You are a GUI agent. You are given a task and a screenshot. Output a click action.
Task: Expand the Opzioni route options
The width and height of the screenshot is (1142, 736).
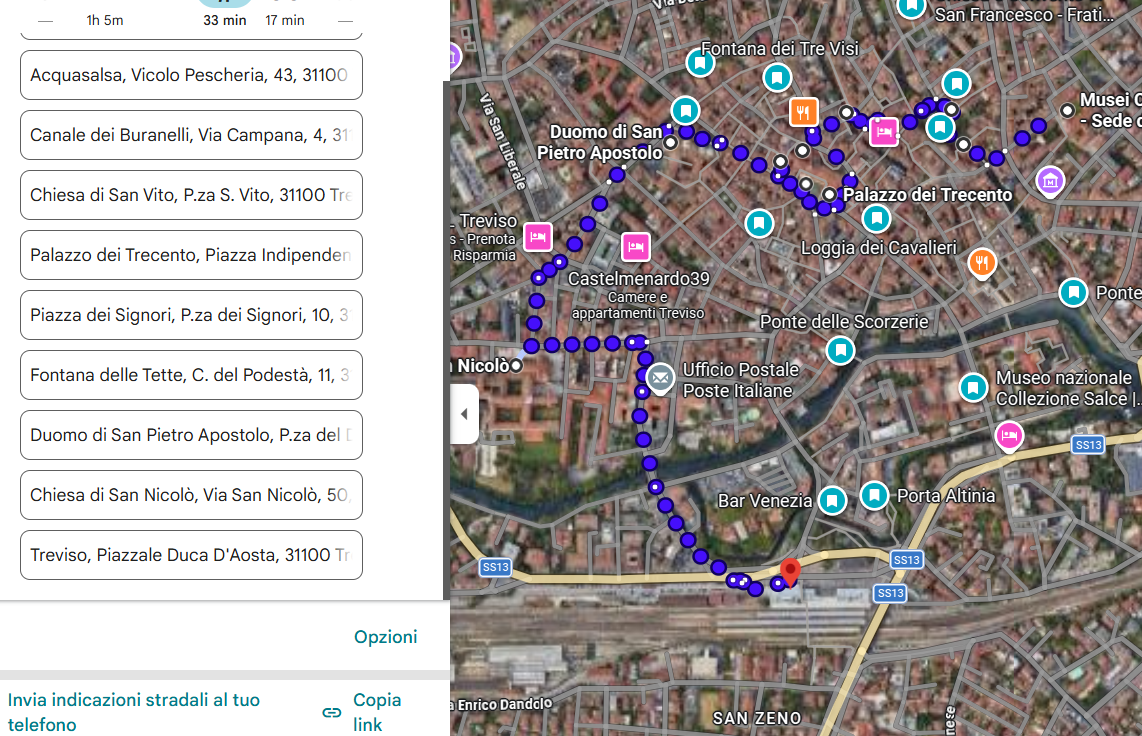tap(385, 637)
